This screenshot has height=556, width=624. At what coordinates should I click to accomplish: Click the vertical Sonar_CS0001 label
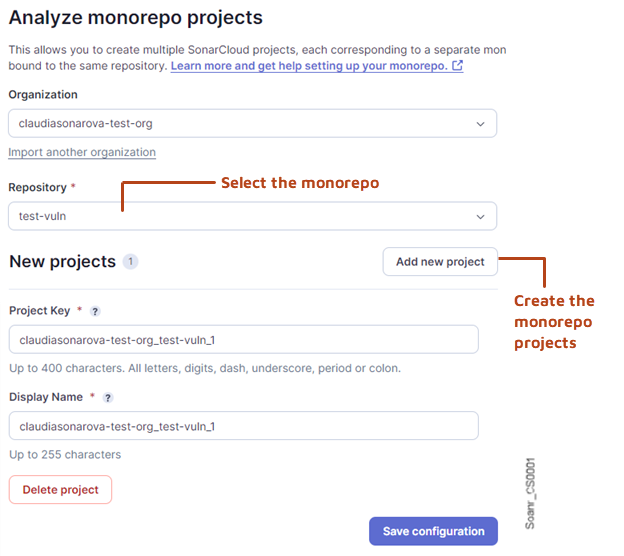[x=530, y=493]
